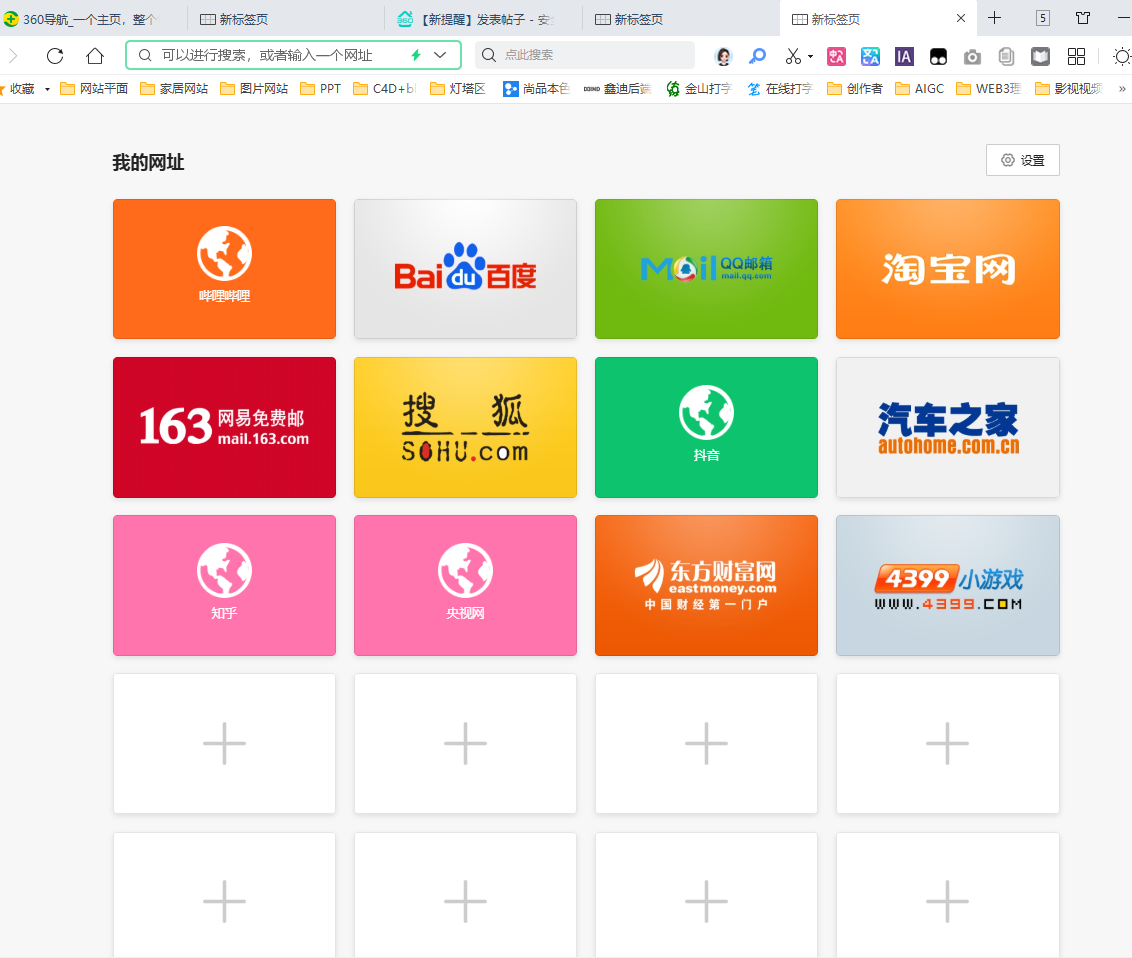Open the 163 网易免费邮 tile
The height and width of the screenshot is (958, 1132).
coord(225,427)
